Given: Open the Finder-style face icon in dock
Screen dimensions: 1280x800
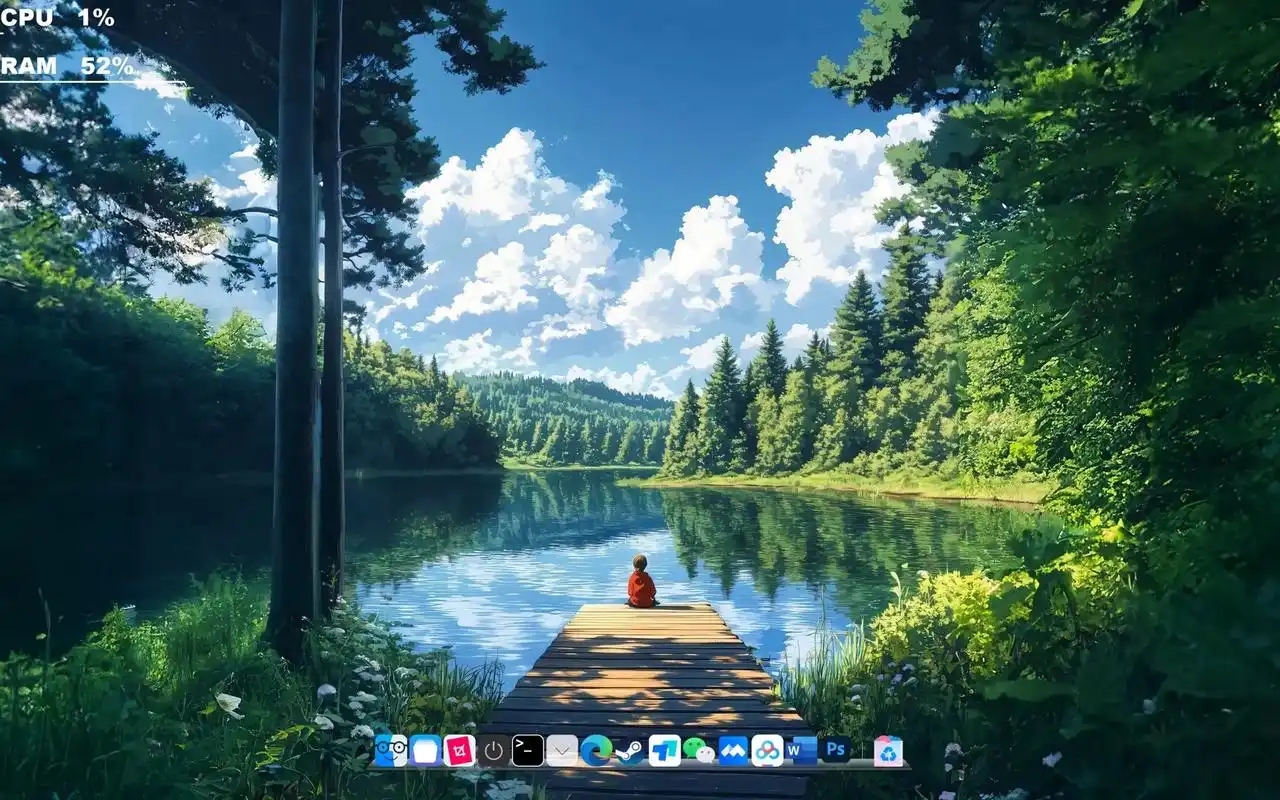Looking at the screenshot, I should click(391, 750).
